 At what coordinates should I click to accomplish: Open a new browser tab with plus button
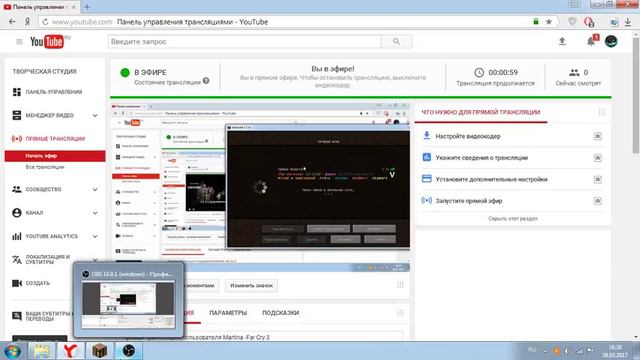coord(87,7)
